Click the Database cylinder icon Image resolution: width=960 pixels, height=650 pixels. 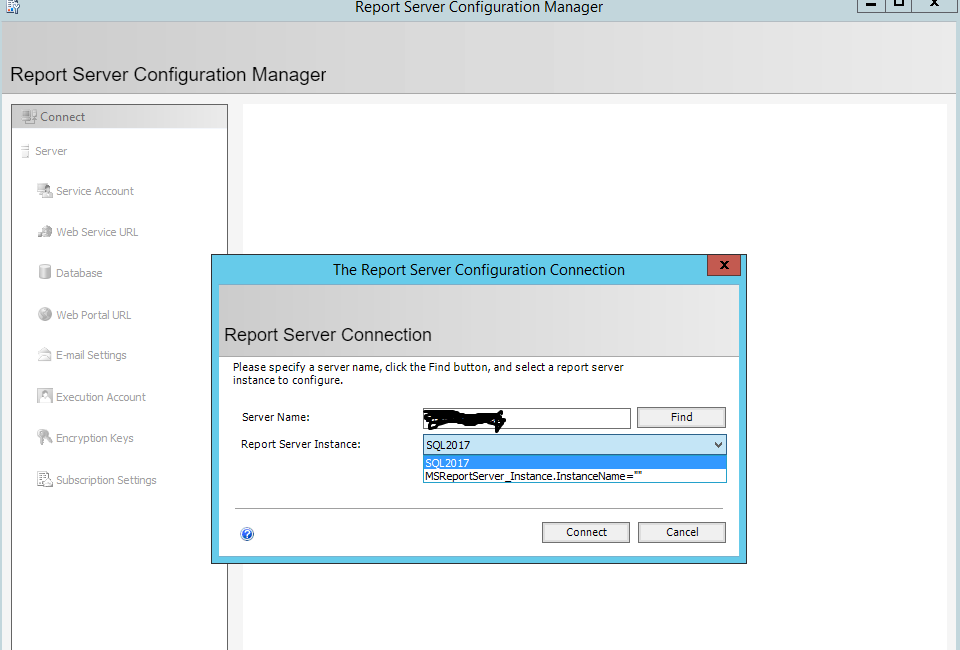click(x=45, y=272)
